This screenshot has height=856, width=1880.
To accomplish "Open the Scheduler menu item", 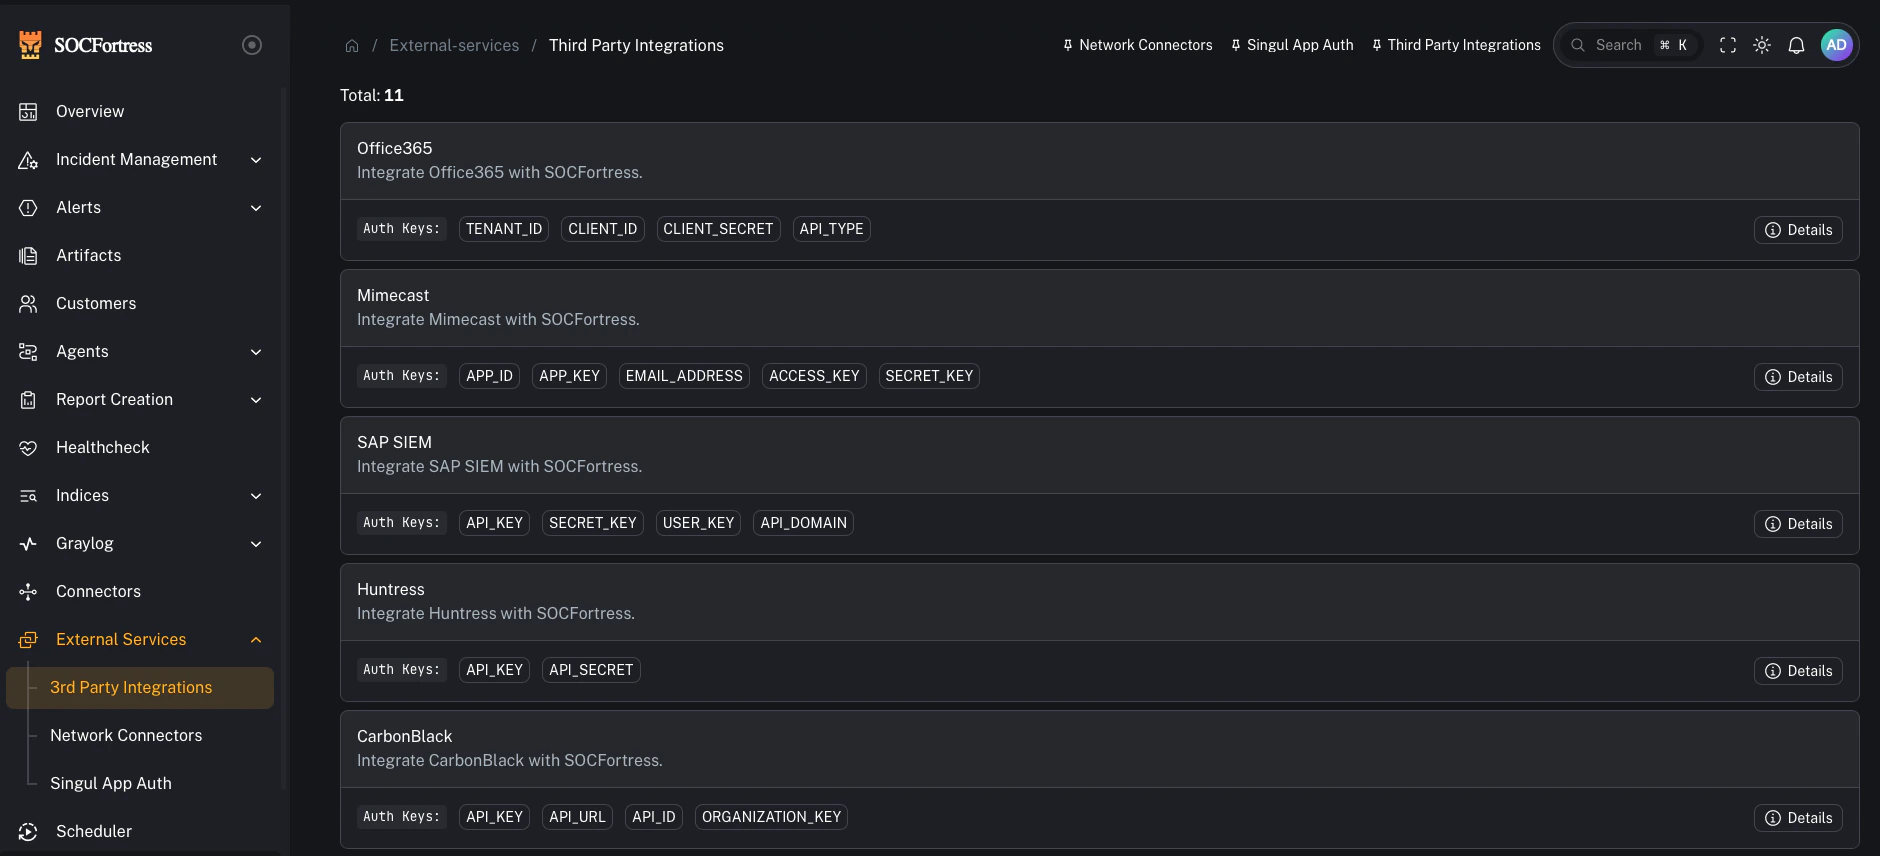I will pyautogui.click(x=140, y=832).
